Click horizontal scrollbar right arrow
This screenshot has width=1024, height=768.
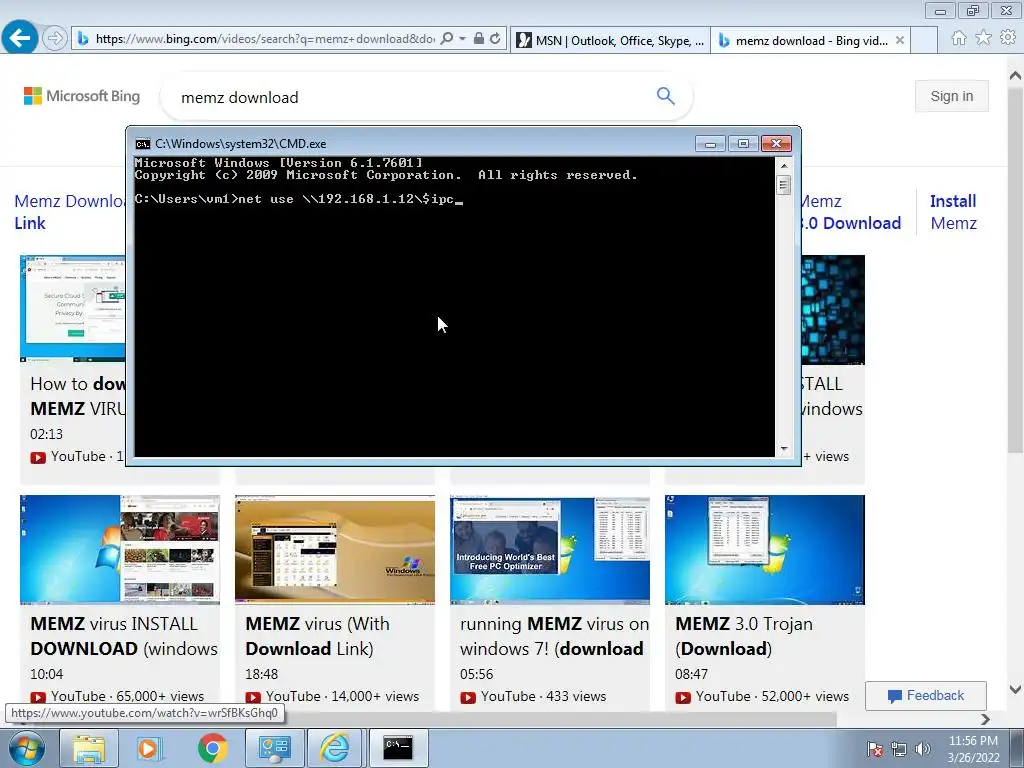tap(985, 719)
